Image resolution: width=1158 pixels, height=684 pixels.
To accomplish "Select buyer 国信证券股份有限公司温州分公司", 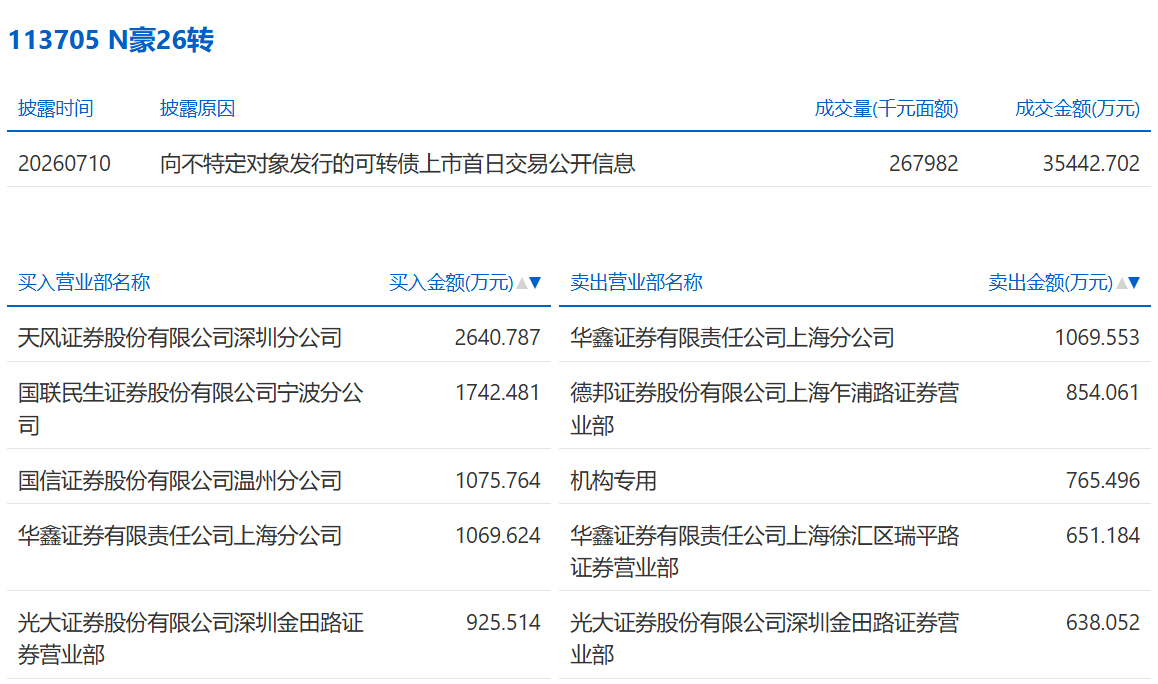I will [x=179, y=481].
